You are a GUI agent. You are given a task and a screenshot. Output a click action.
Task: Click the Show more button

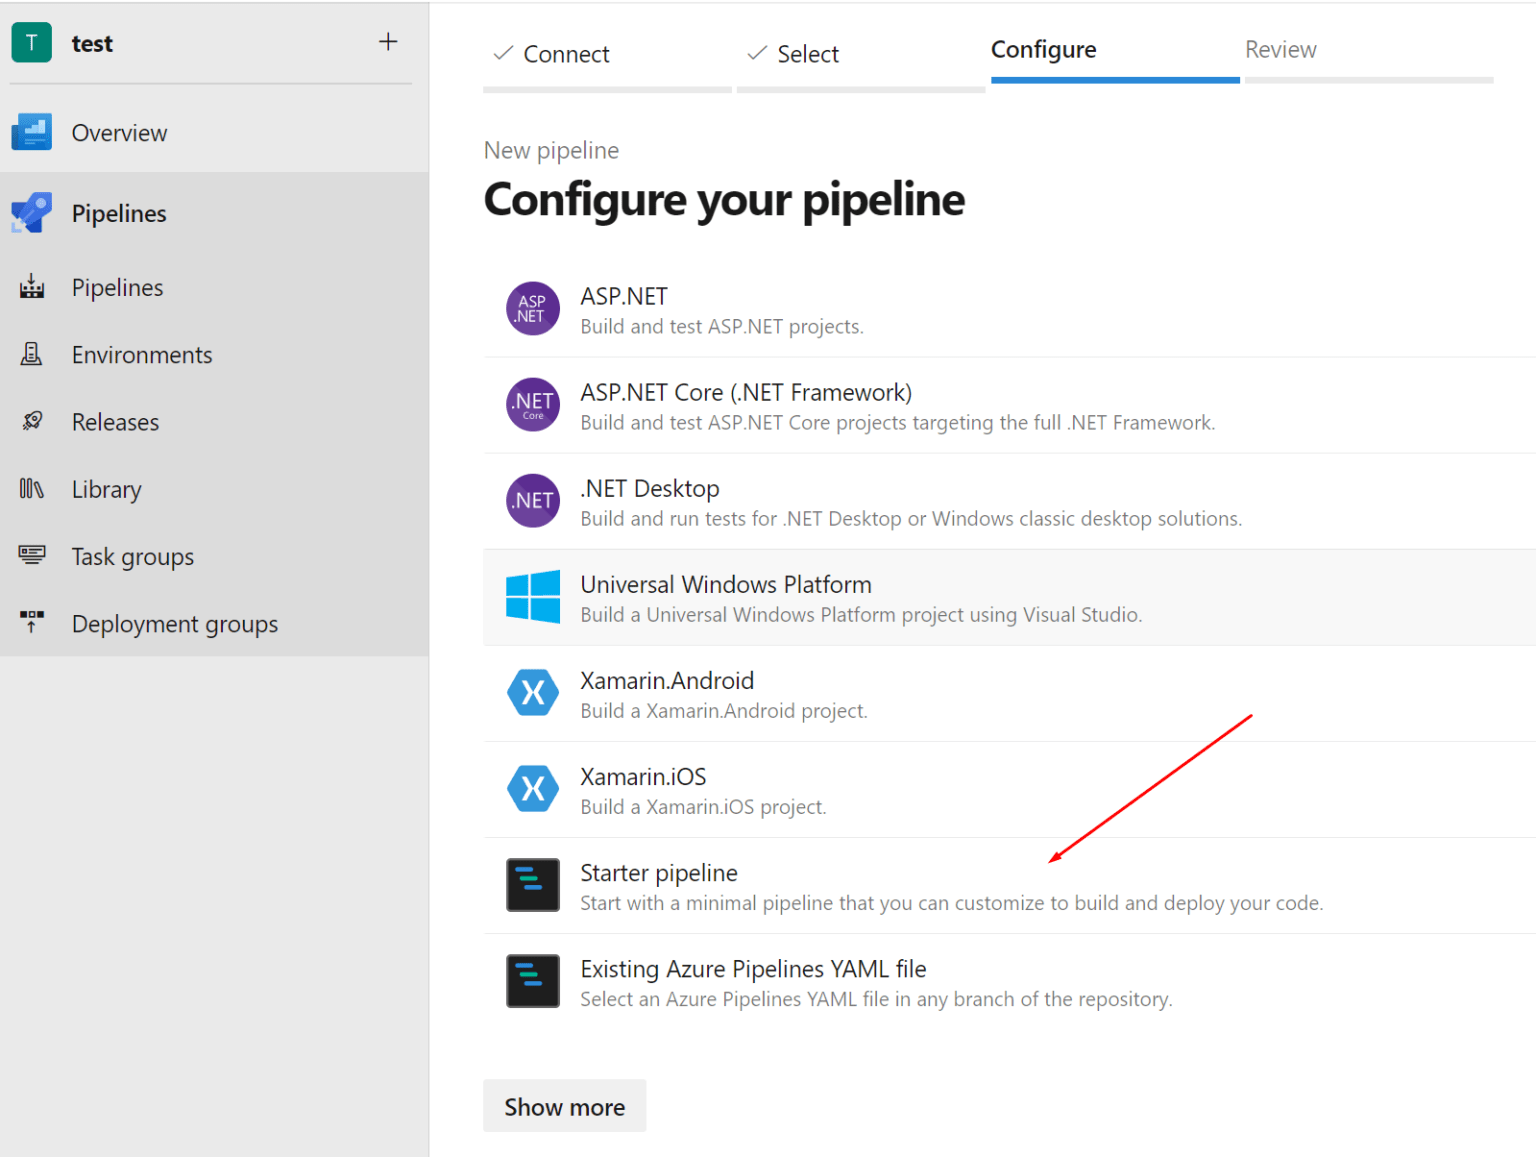564,1106
